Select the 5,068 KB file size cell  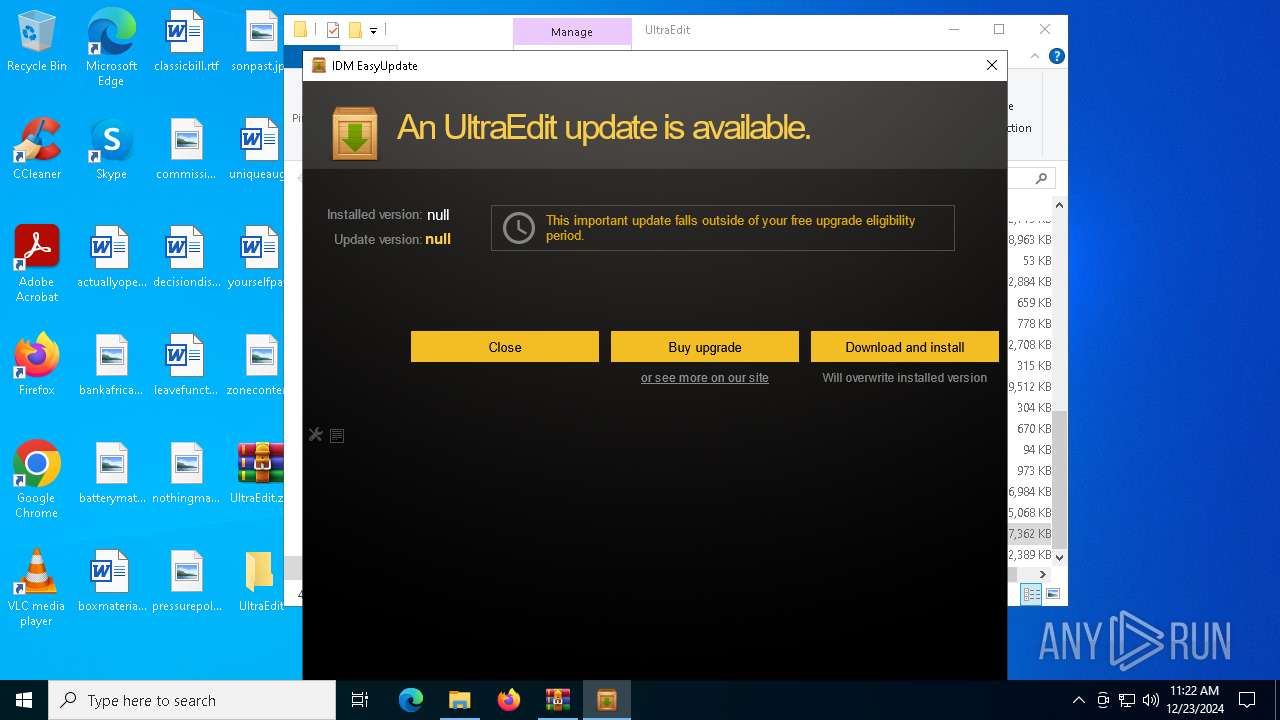pos(1029,513)
